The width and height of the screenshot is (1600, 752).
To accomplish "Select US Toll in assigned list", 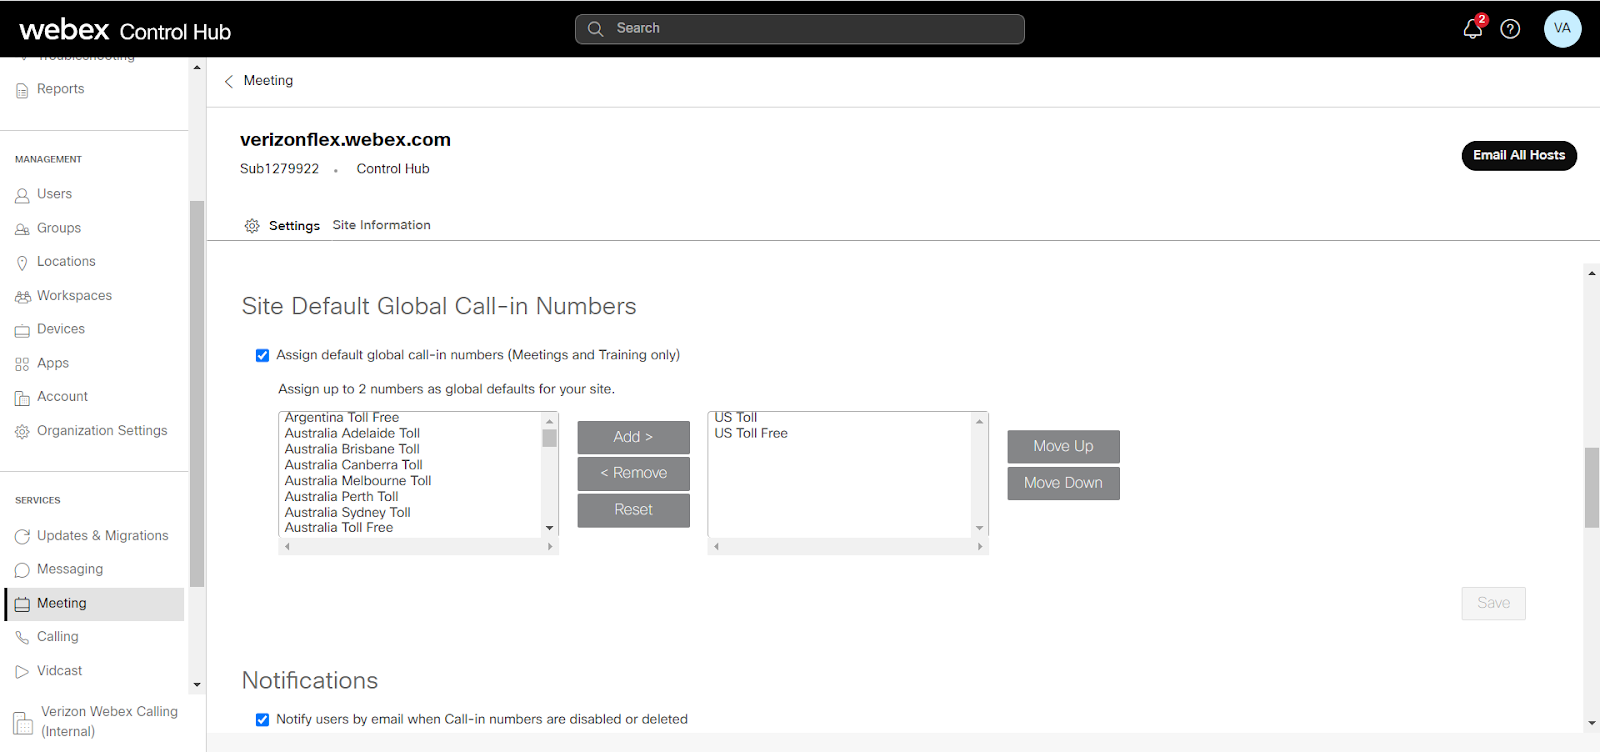I will (x=735, y=418).
